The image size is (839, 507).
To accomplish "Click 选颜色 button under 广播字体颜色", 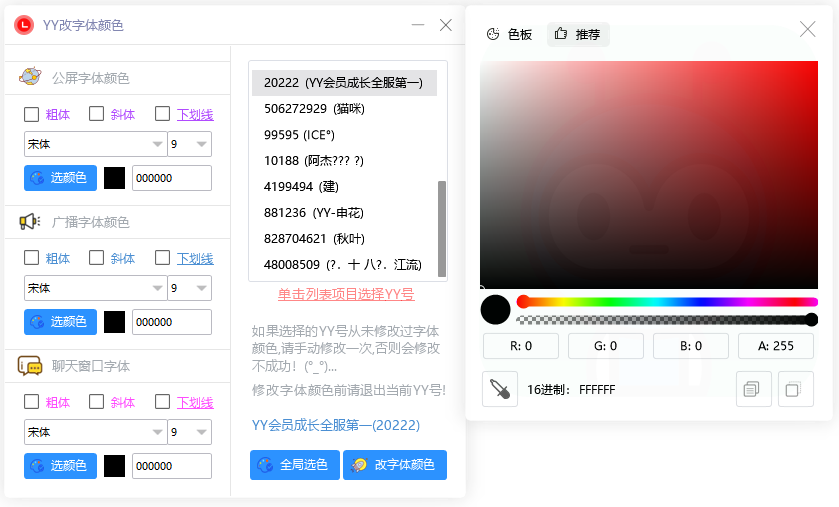I will (60, 321).
